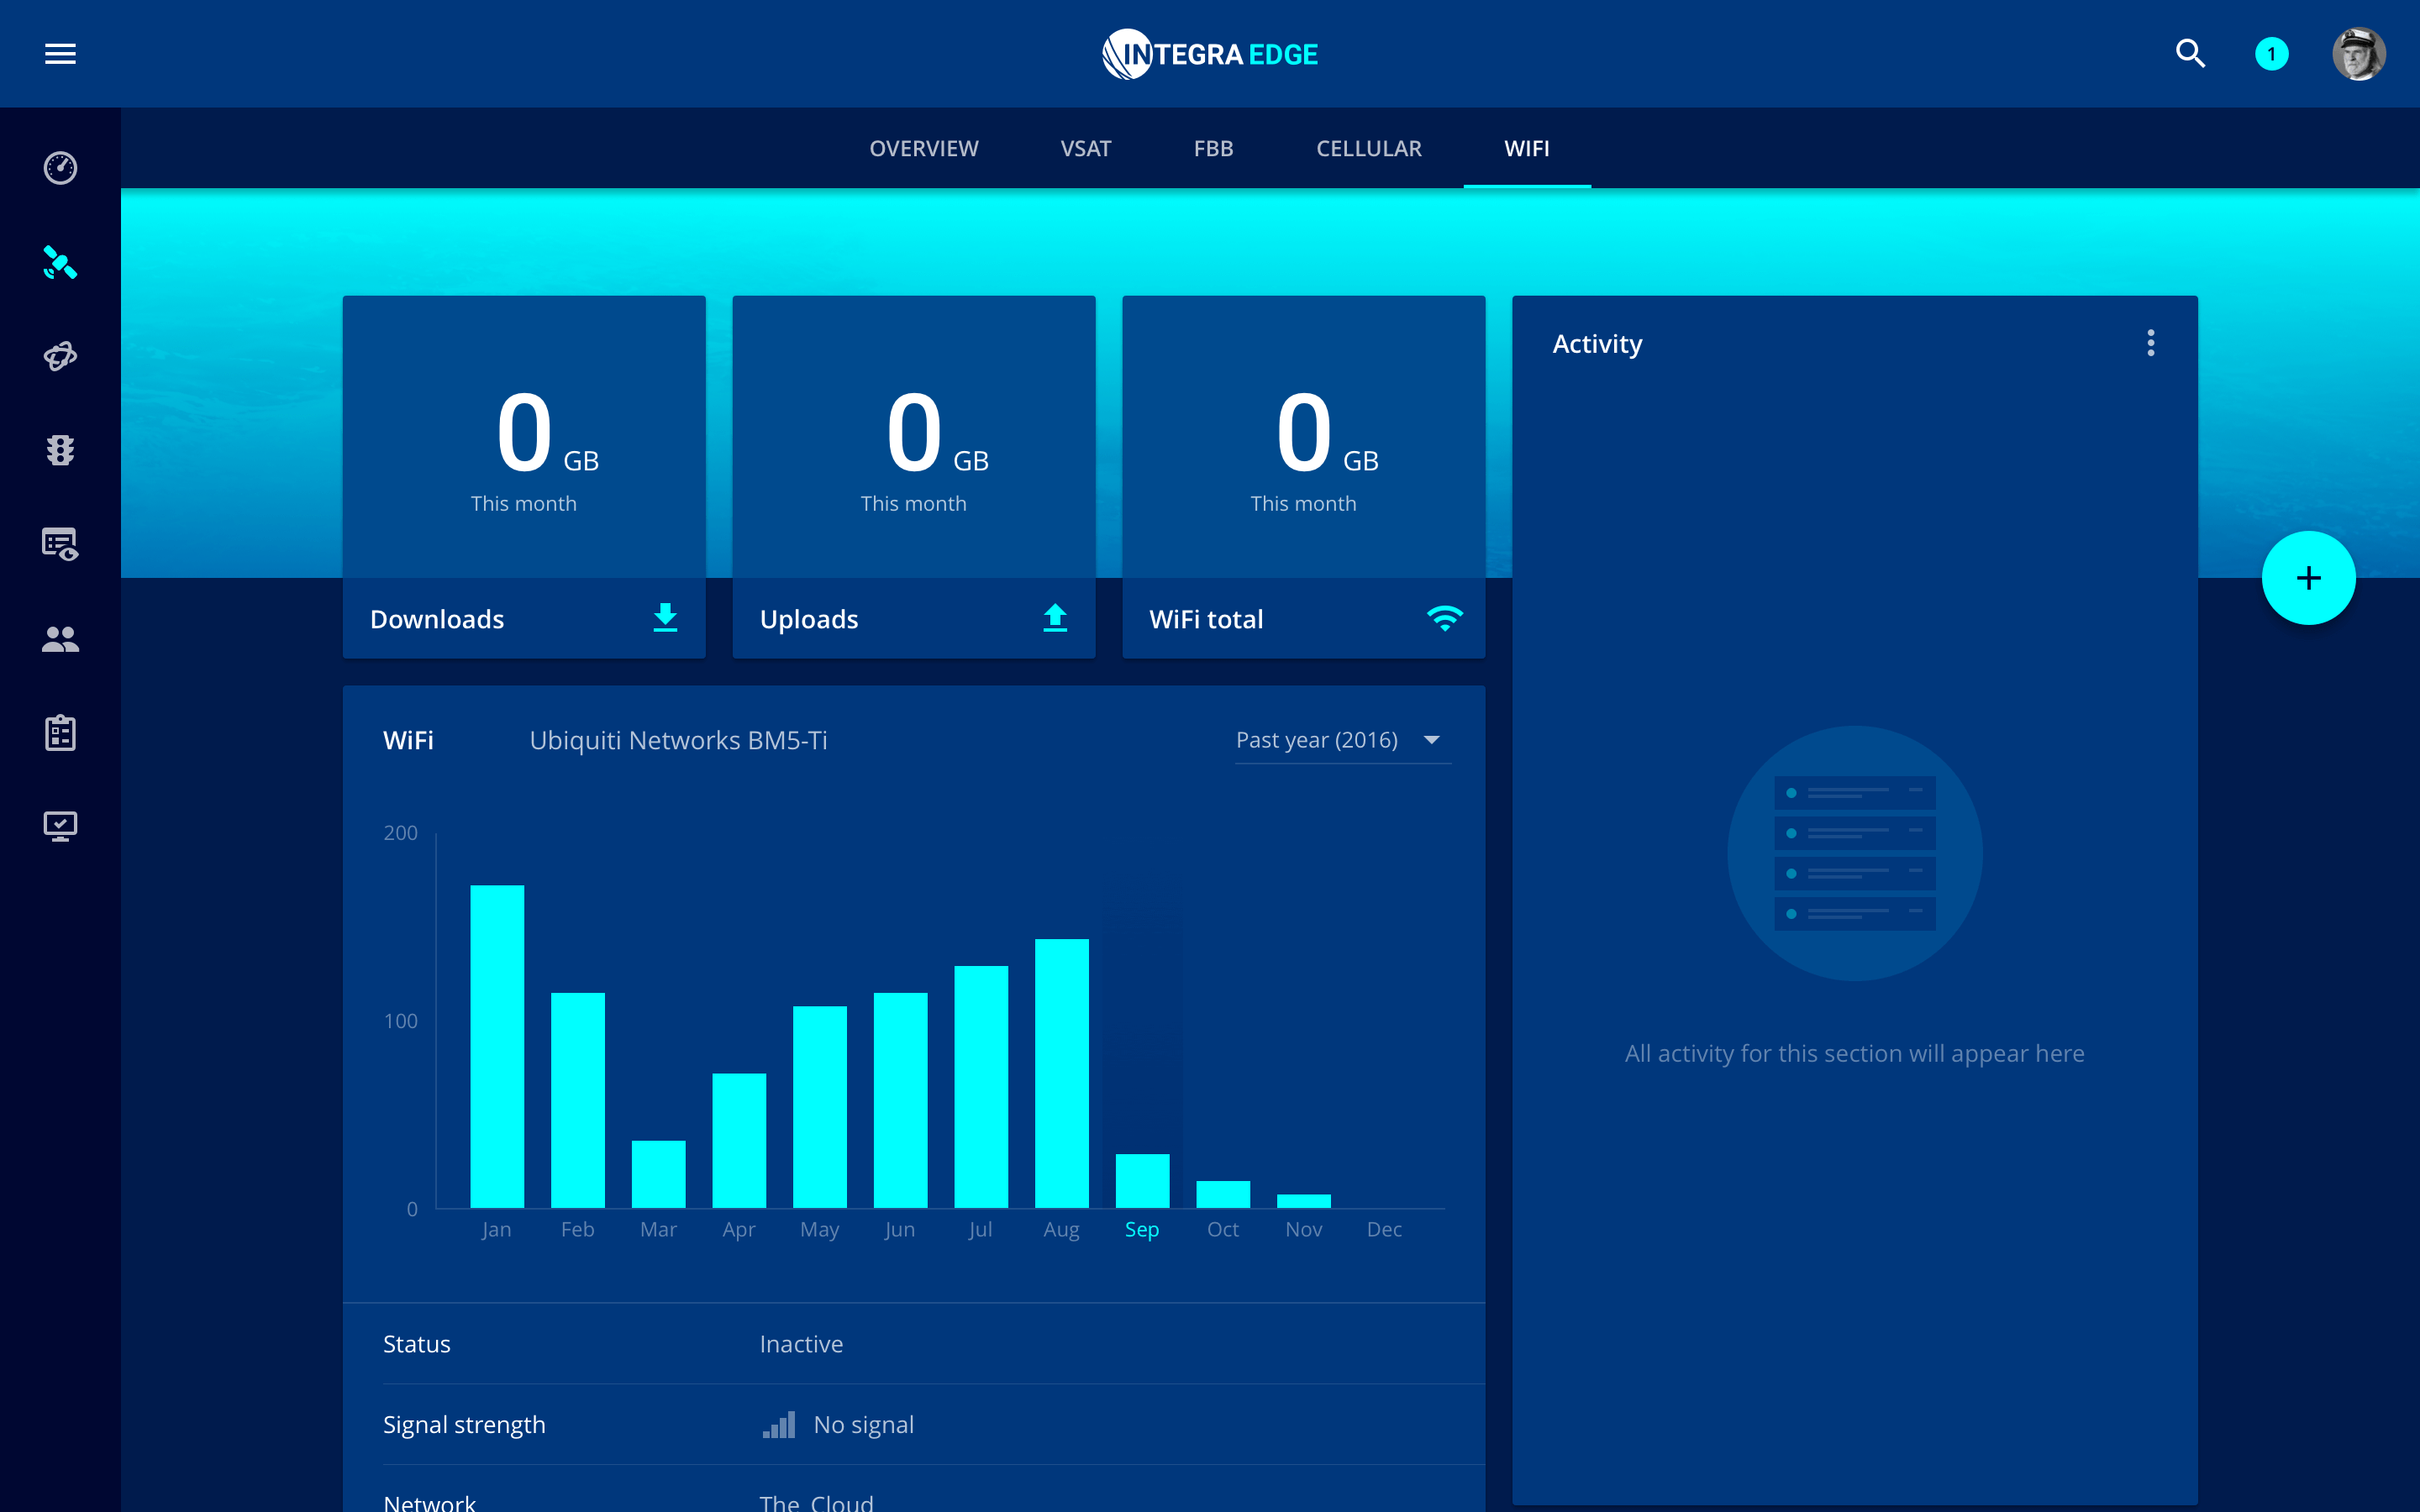This screenshot has width=2420, height=1512.
Task: Switch to the OVERVIEW tab
Action: pyautogui.click(x=923, y=149)
